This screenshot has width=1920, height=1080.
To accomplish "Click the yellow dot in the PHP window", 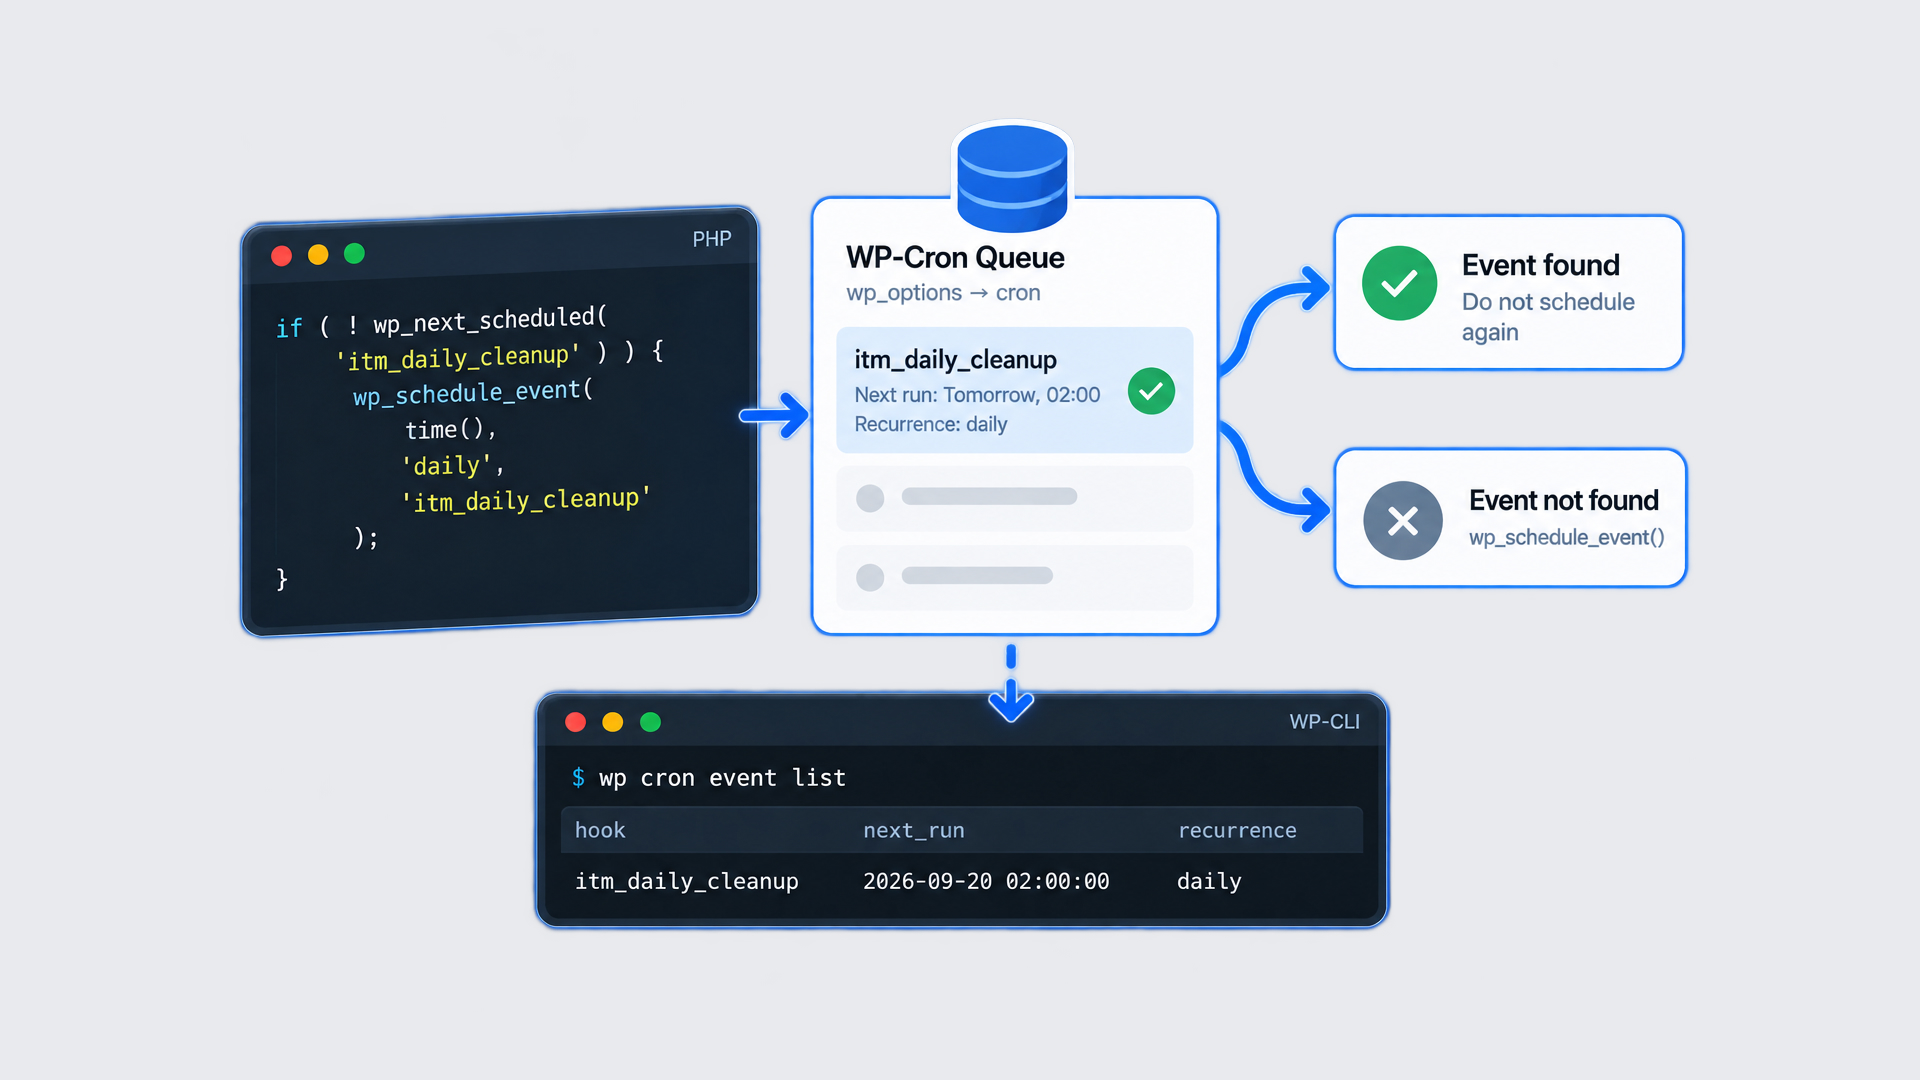I will (318, 255).
